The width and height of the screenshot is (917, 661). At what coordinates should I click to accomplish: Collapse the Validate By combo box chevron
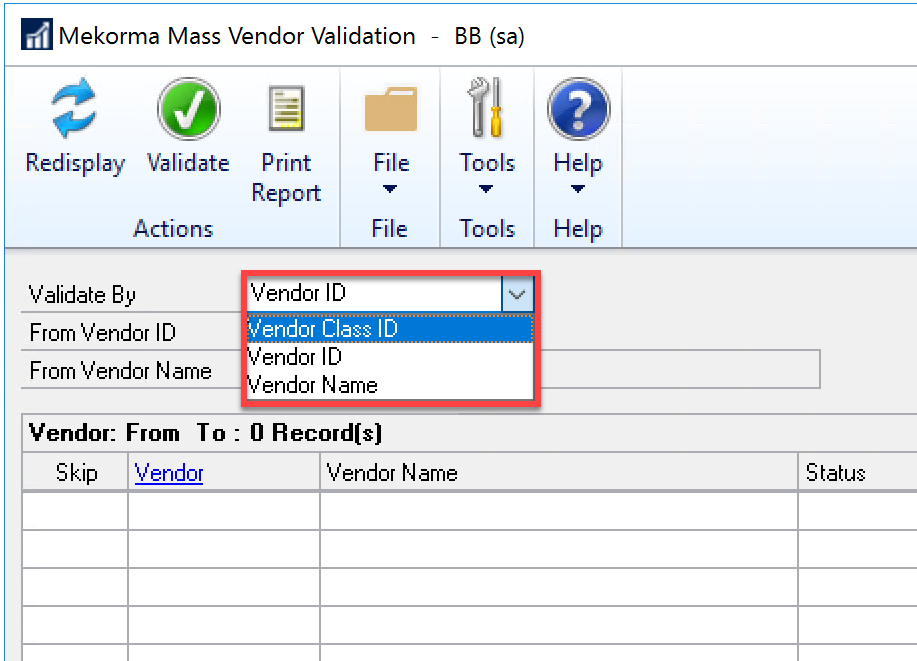coord(517,294)
